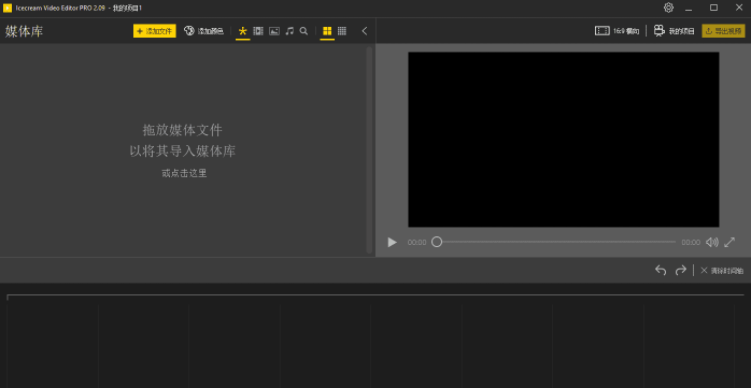Image resolution: width=751 pixels, height=388 pixels.
Task: Mute the preview volume speaker icon
Action: point(712,242)
